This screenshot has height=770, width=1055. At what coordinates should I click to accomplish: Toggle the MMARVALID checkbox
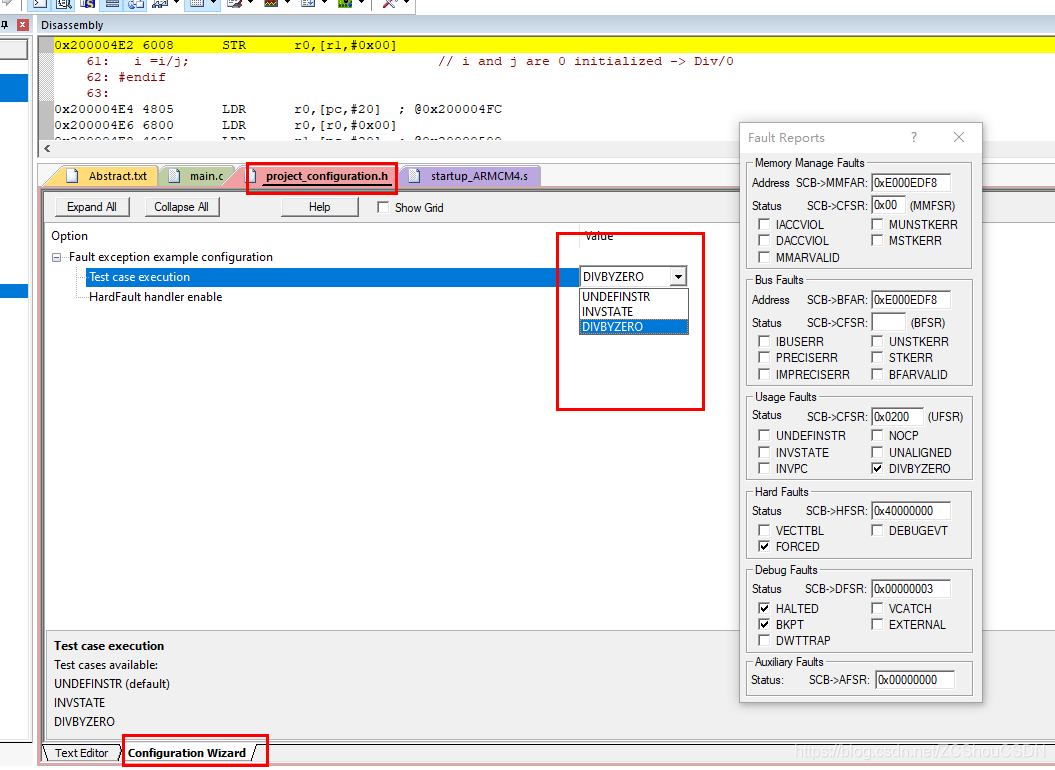764,257
